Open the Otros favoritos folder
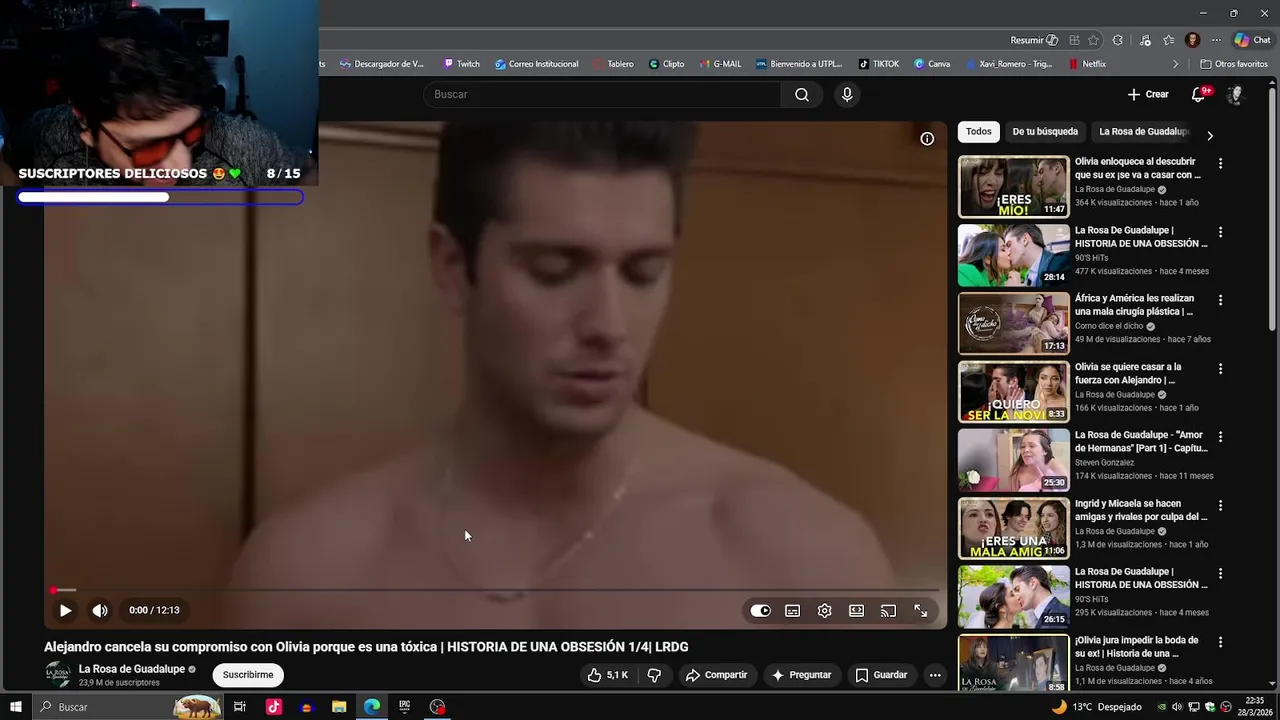The width and height of the screenshot is (1280, 720). [1234, 64]
